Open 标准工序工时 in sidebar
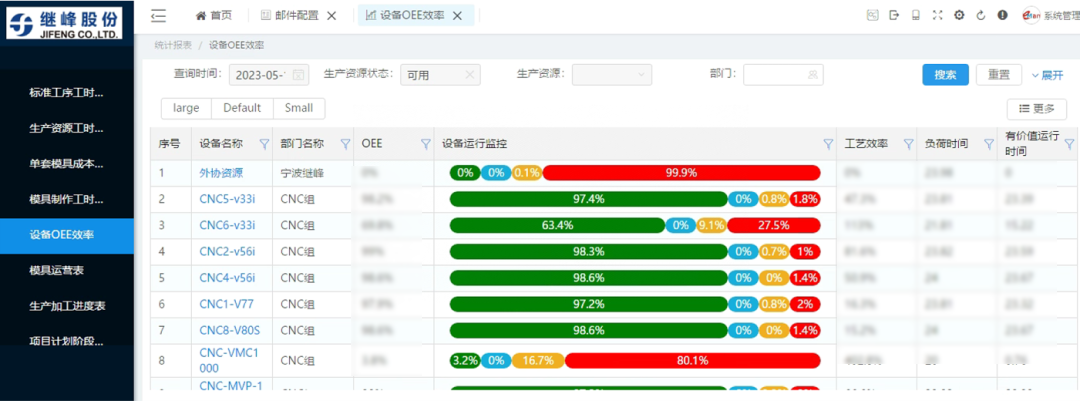The height and width of the screenshot is (401, 1080). pos(67,92)
